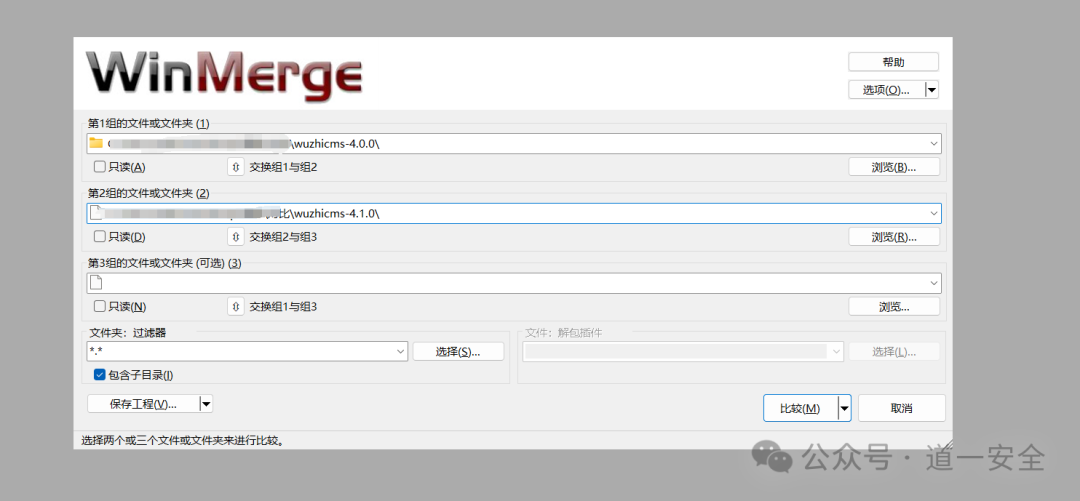Open the 选项(O)... button

pyautogui.click(x=886, y=90)
